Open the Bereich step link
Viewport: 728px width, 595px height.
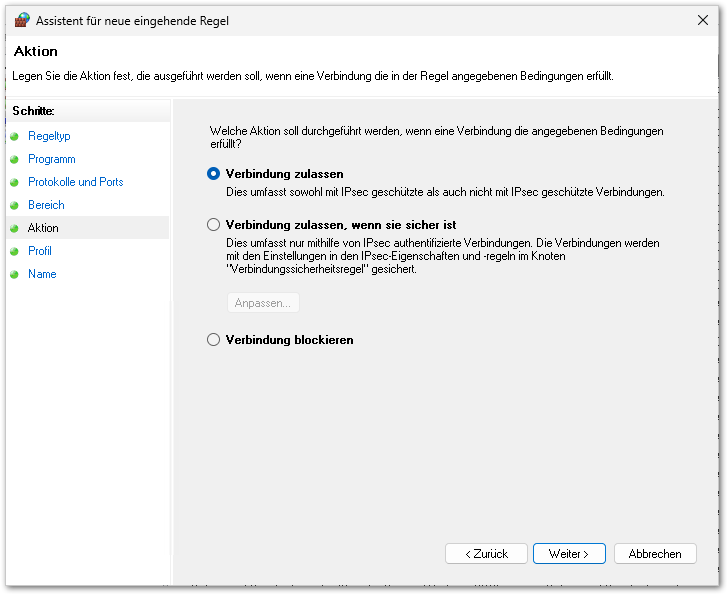(x=46, y=205)
